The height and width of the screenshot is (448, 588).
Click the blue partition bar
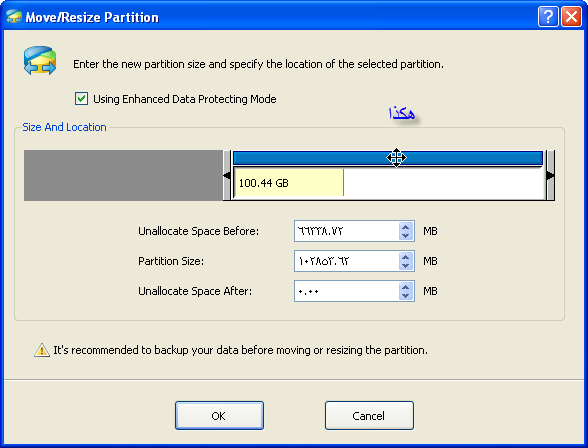(388, 158)
